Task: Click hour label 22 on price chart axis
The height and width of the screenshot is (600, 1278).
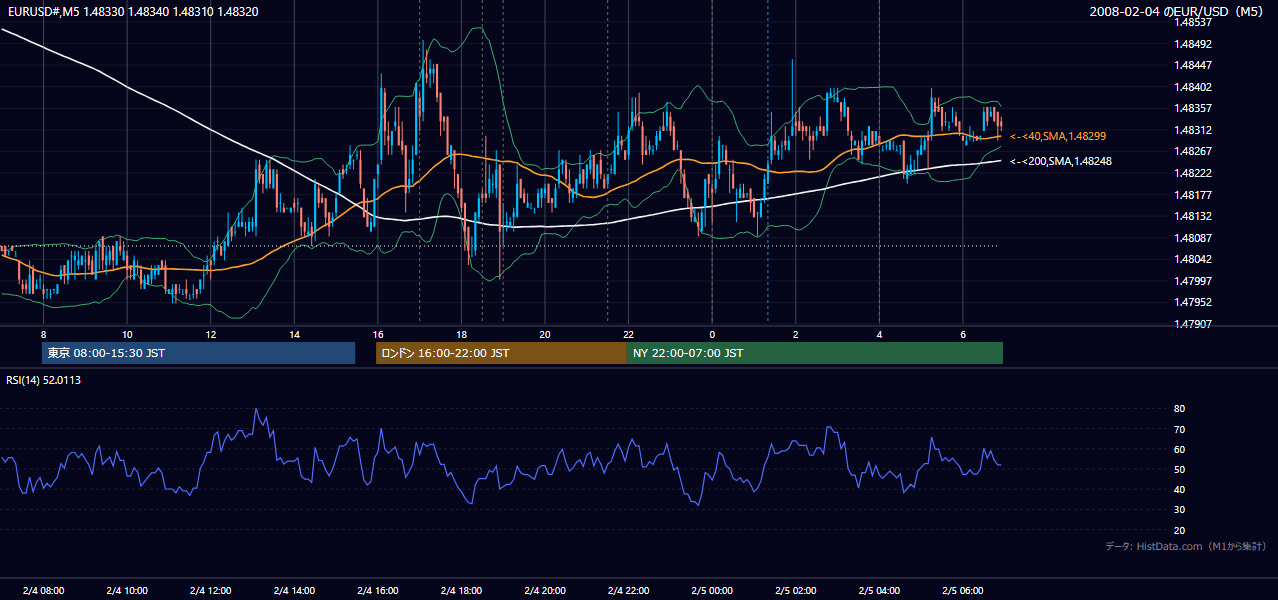Action: click(628, 334)
